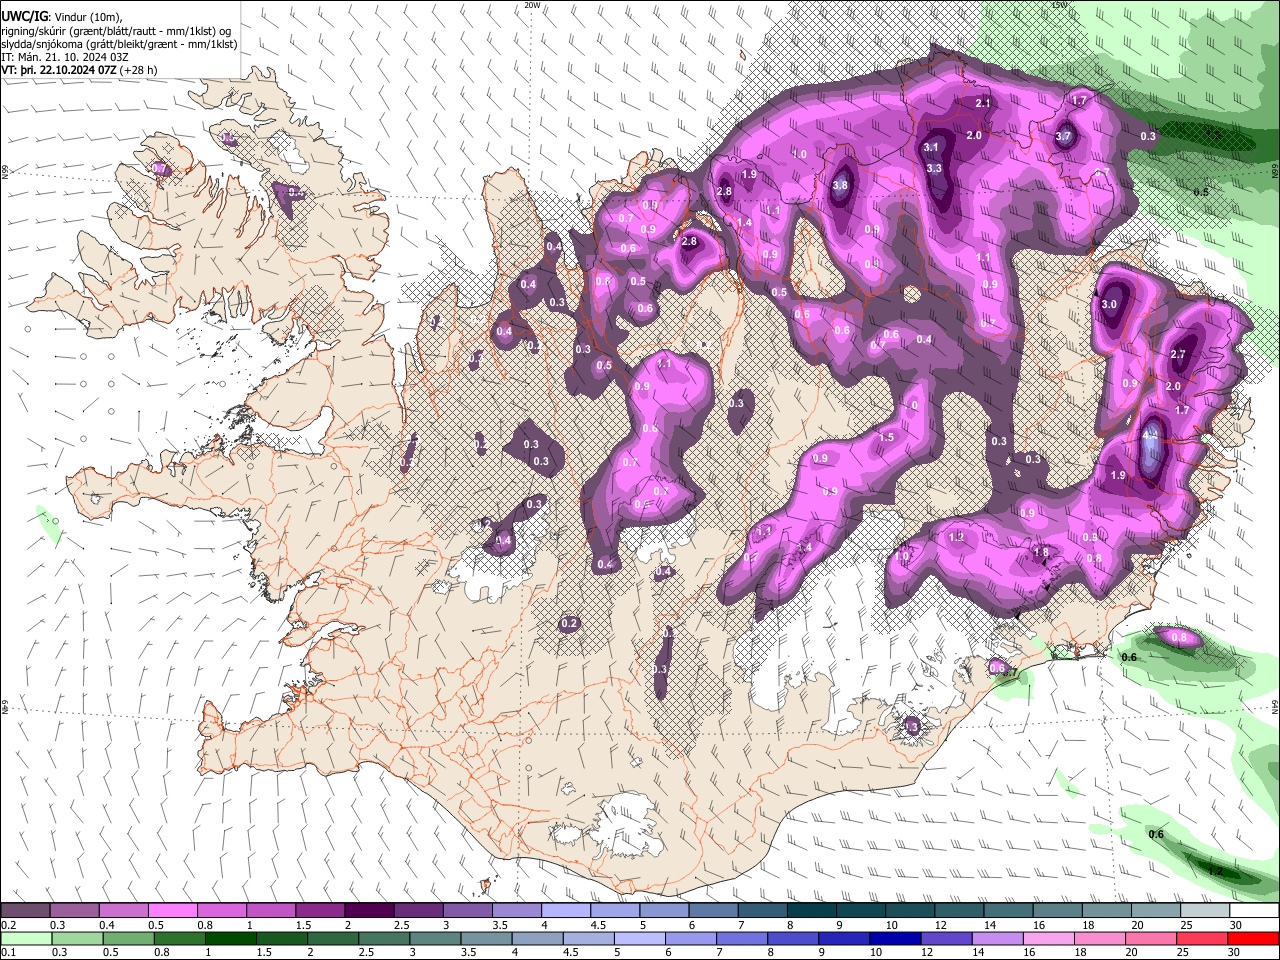Click the darkest green 1–1.5 rain swatch
Image resolution: width=1280 pixels, height=960 pixels.
click(x=229, y=938)
